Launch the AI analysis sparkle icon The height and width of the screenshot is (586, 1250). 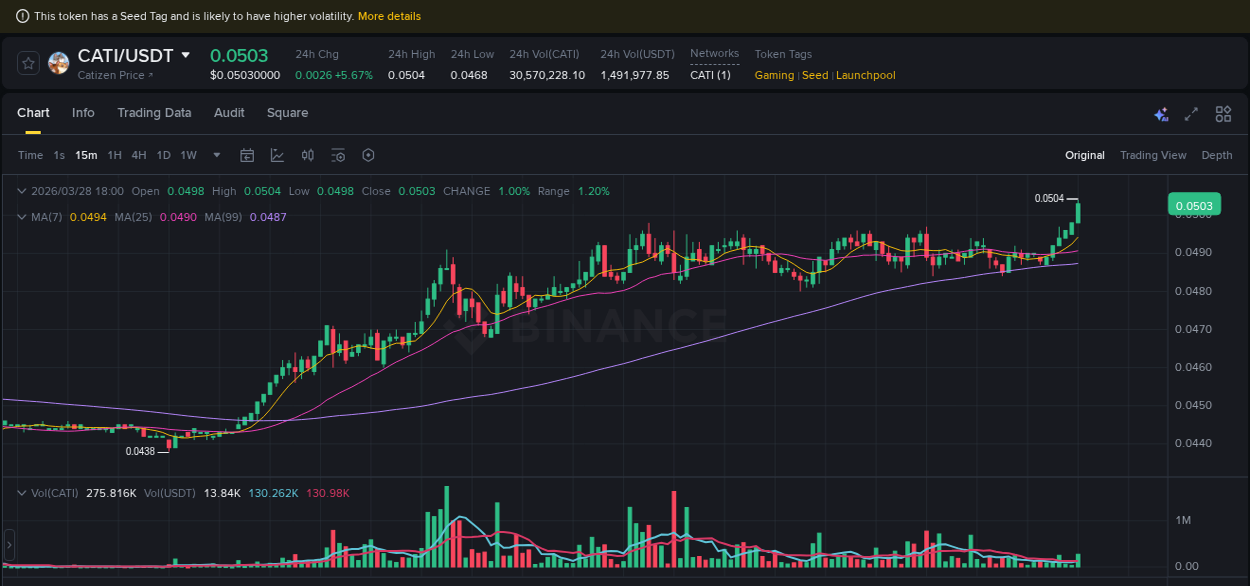1161,115
